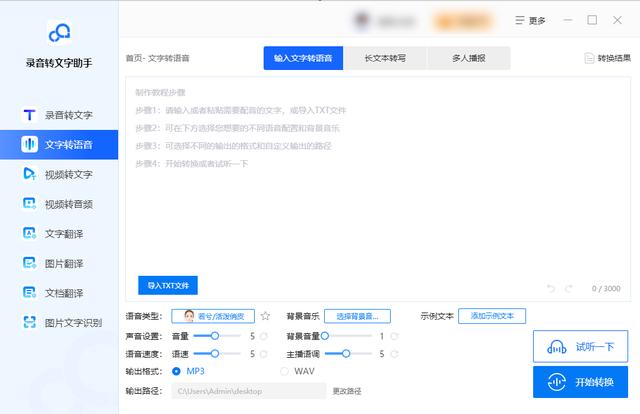Click the 录音转文字 T icon
The image size is (640, 414).
tap(29, 115)
